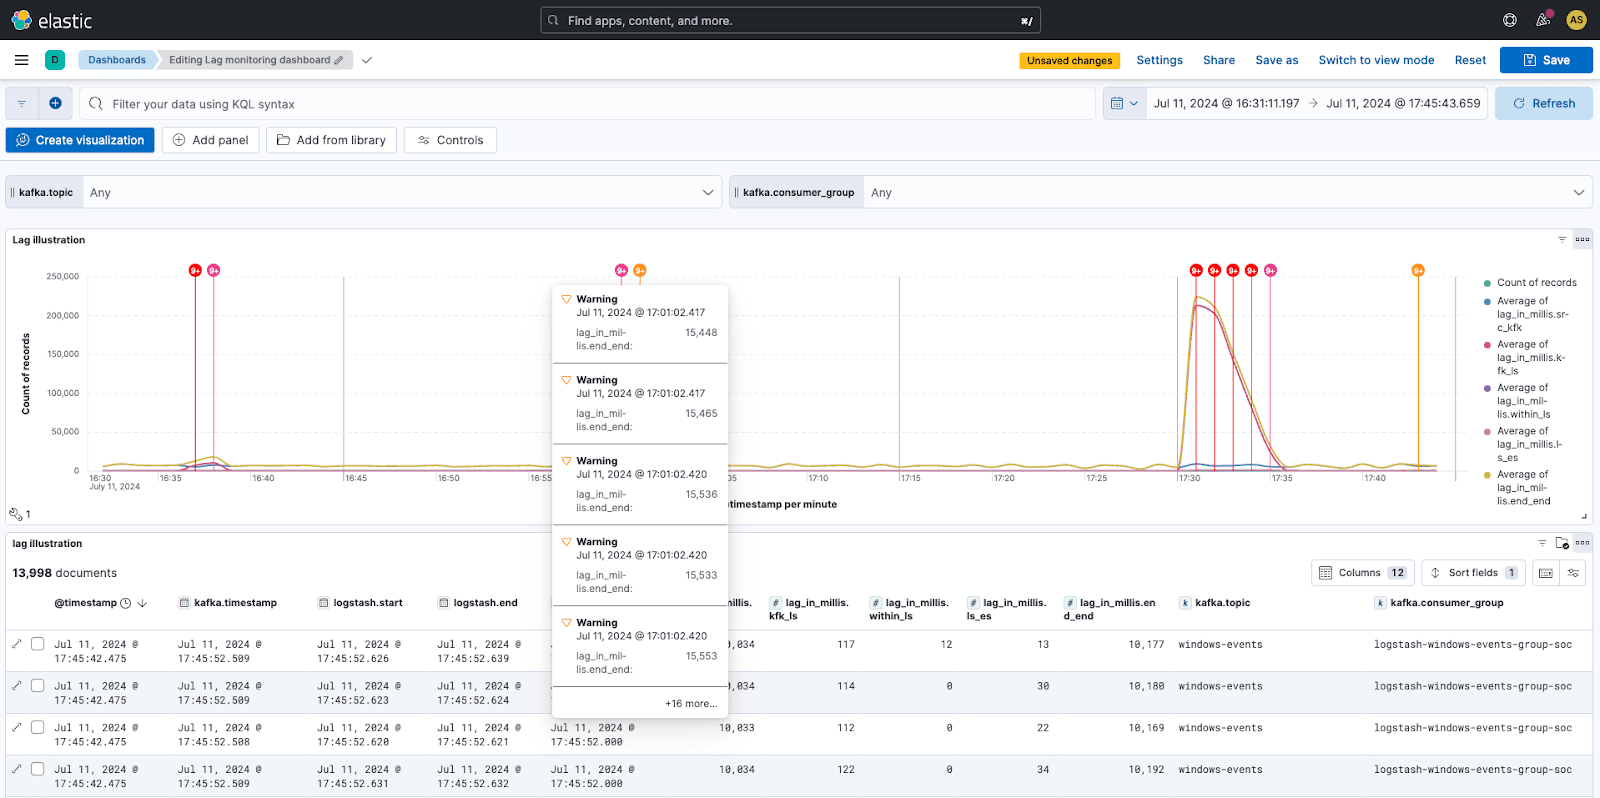Click Switch to view mode
This screenshot has height=798, width=1600.
coord(1376,60)
